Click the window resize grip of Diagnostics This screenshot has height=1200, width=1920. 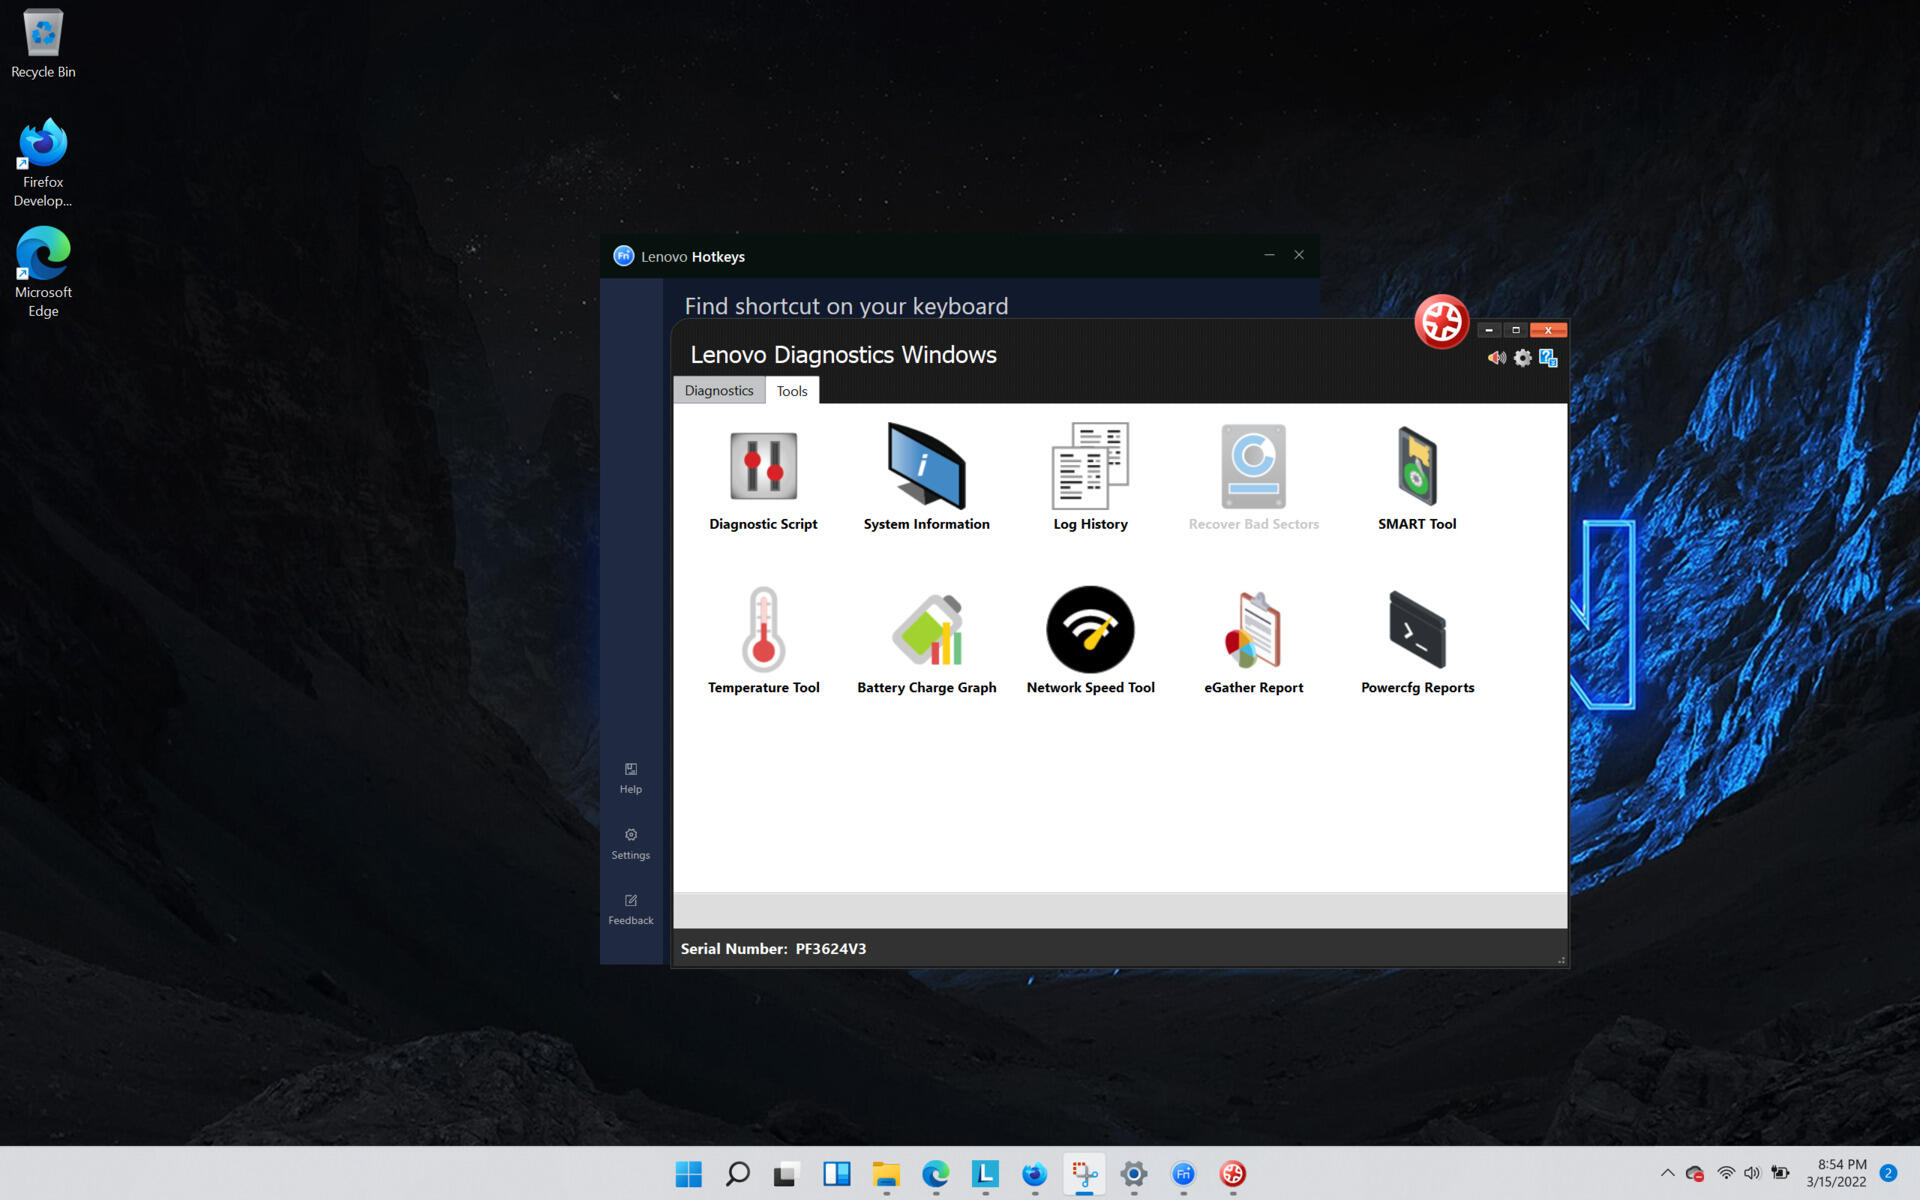pos(1561,960)
